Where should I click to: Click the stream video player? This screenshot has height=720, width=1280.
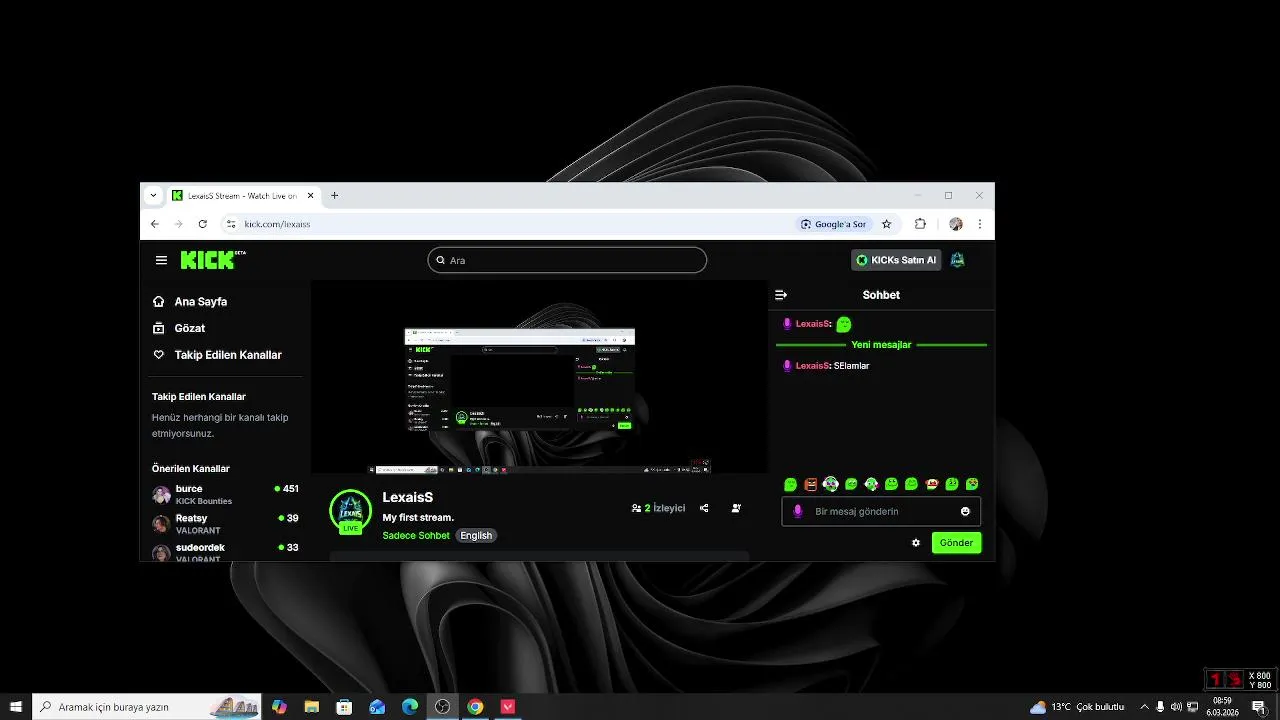click(539, 377)
